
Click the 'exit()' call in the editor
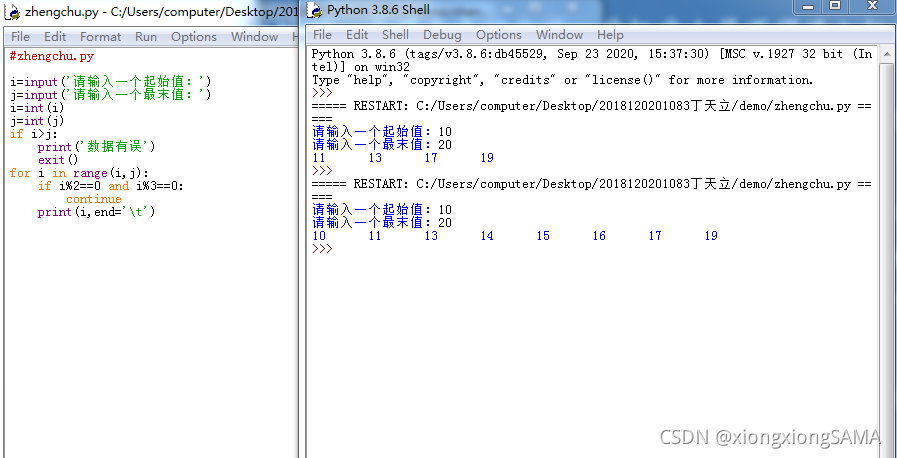pyautogui.click(x=58, y=160)
